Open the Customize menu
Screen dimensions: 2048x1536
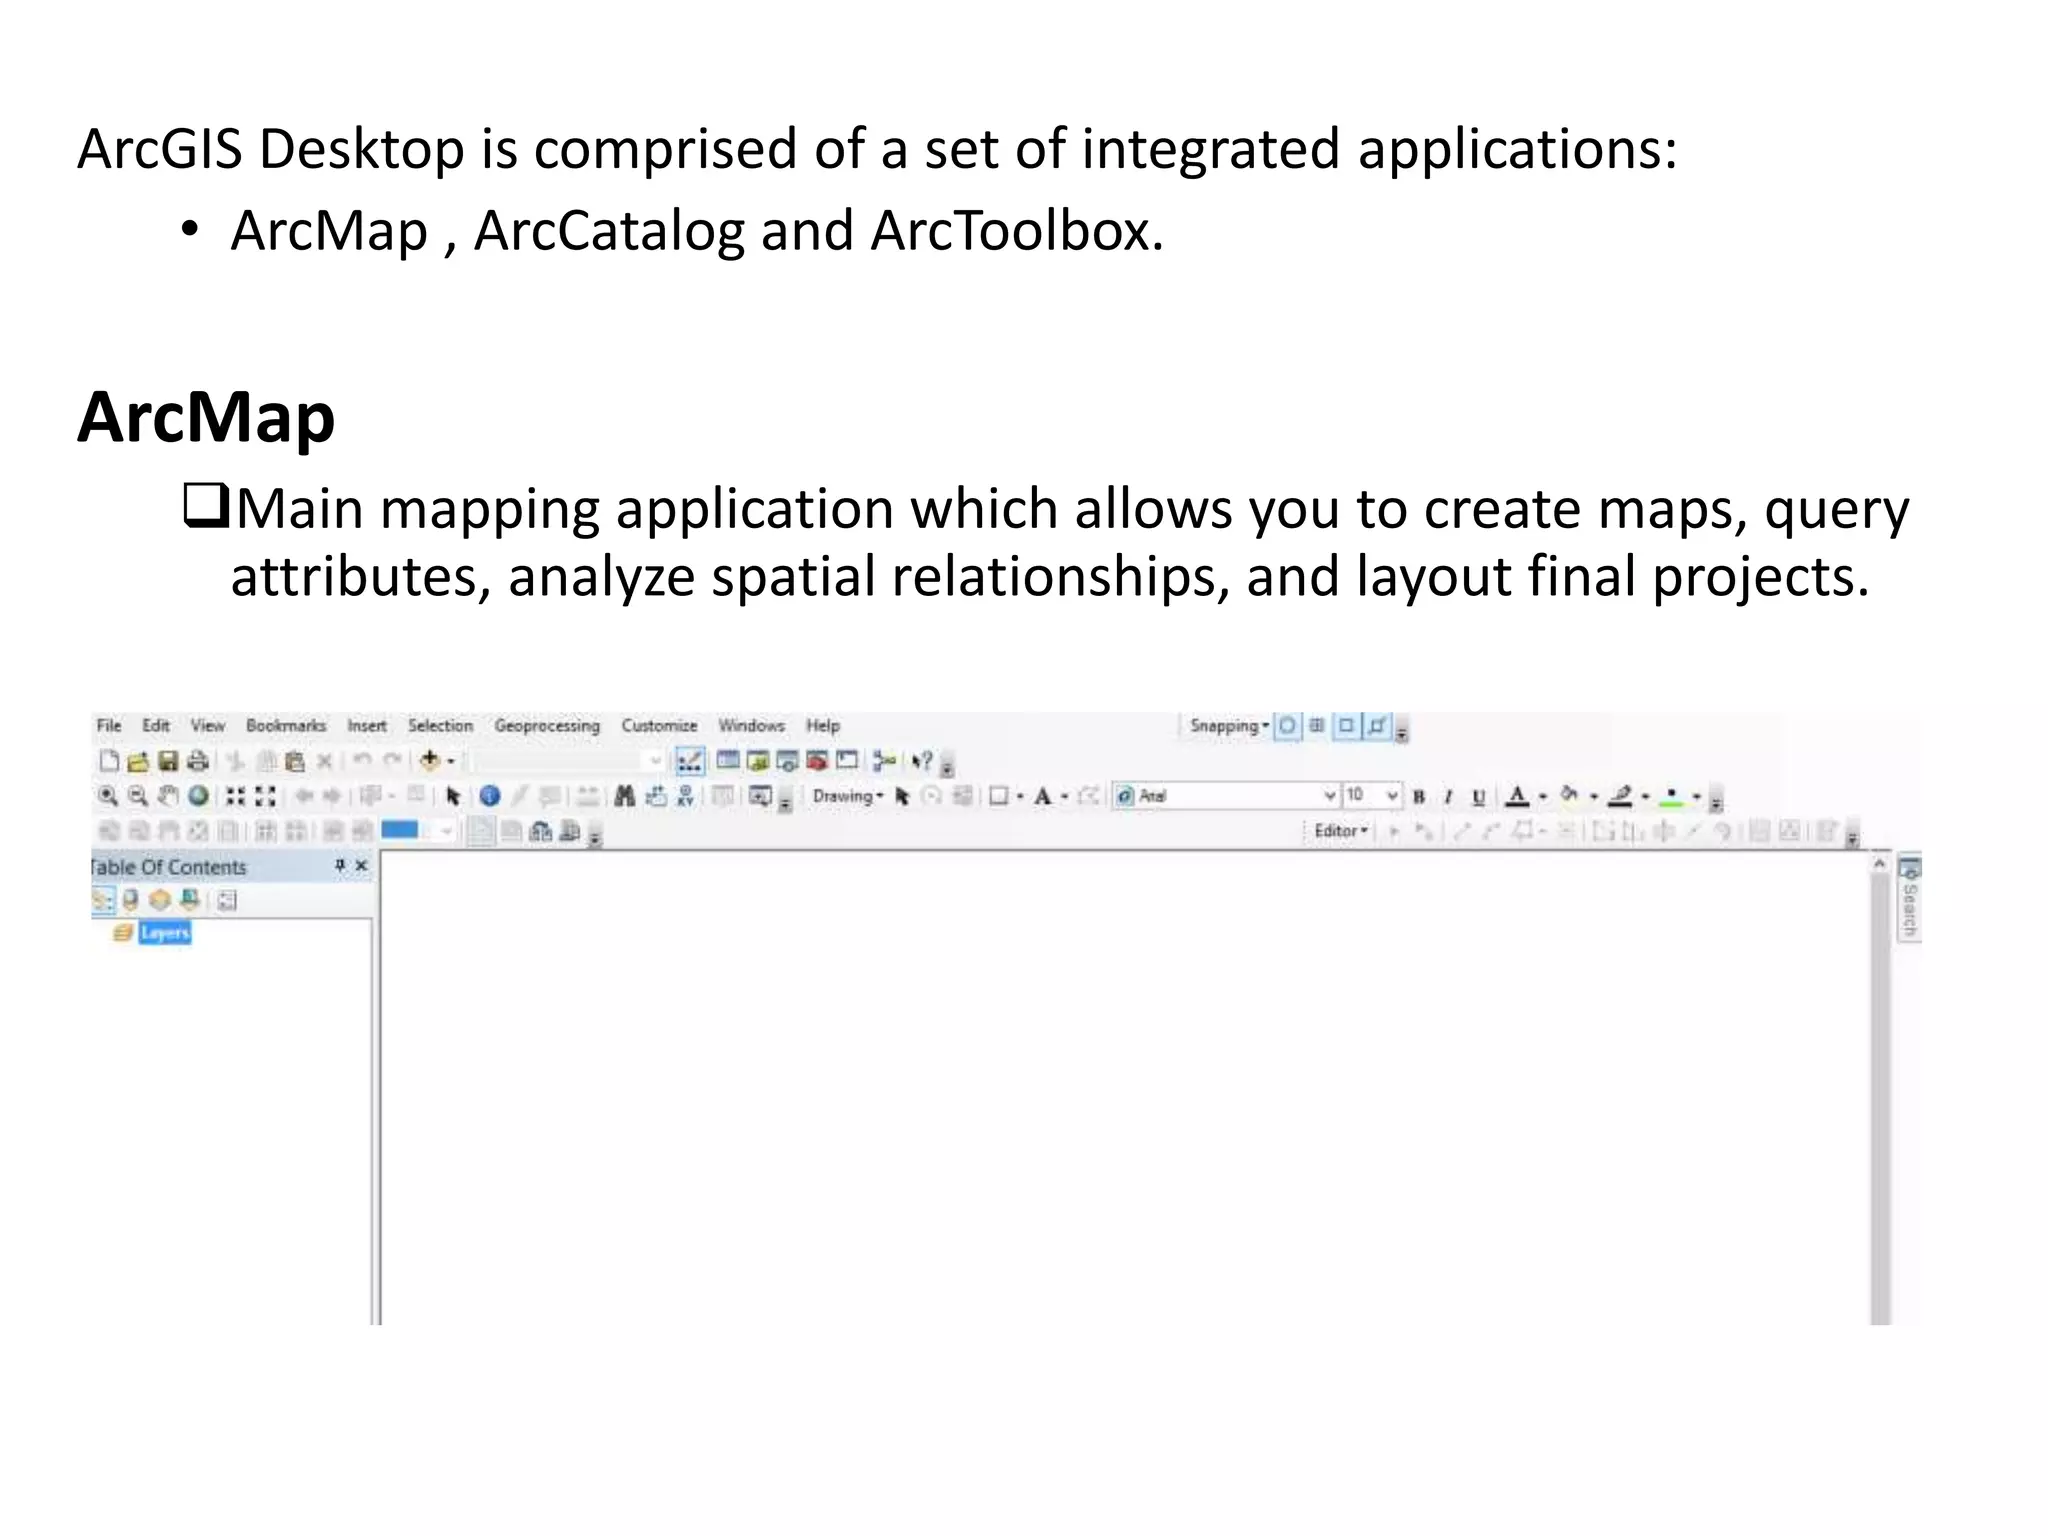coord(659,725)
